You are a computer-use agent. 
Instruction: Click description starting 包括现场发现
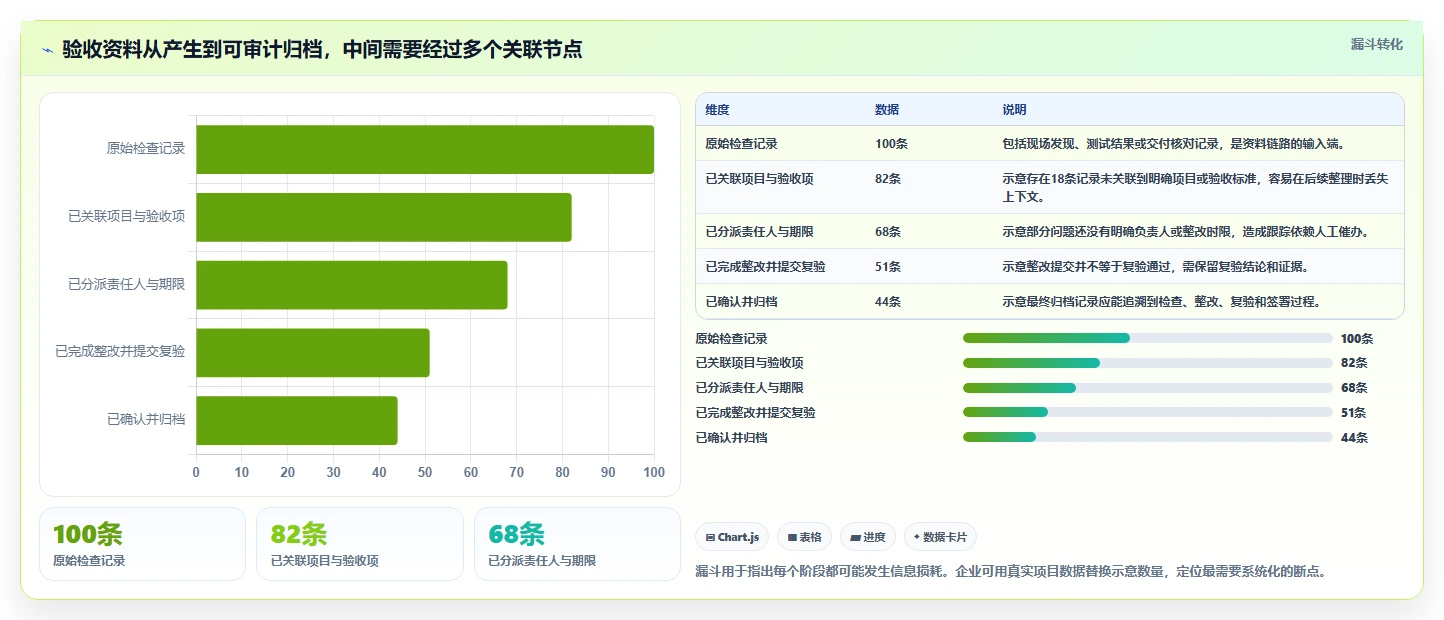point(1173,144)
